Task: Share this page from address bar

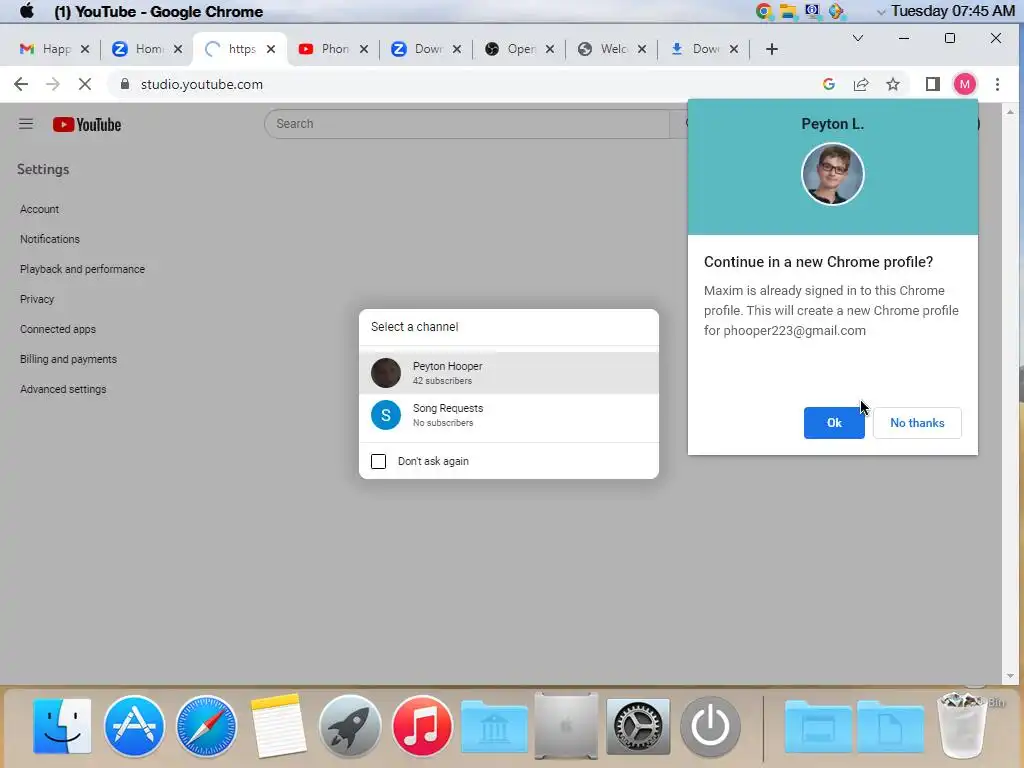Action: 861,84
